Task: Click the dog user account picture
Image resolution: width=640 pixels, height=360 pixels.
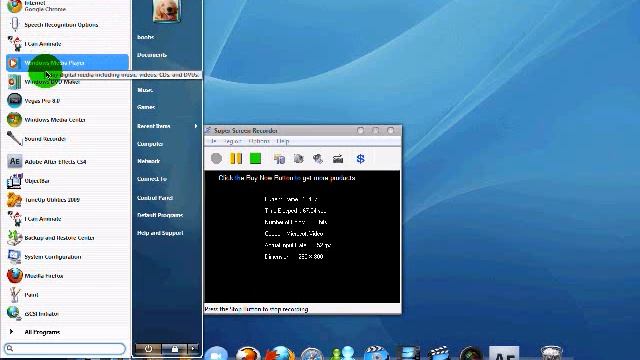Action: point(166,10)
